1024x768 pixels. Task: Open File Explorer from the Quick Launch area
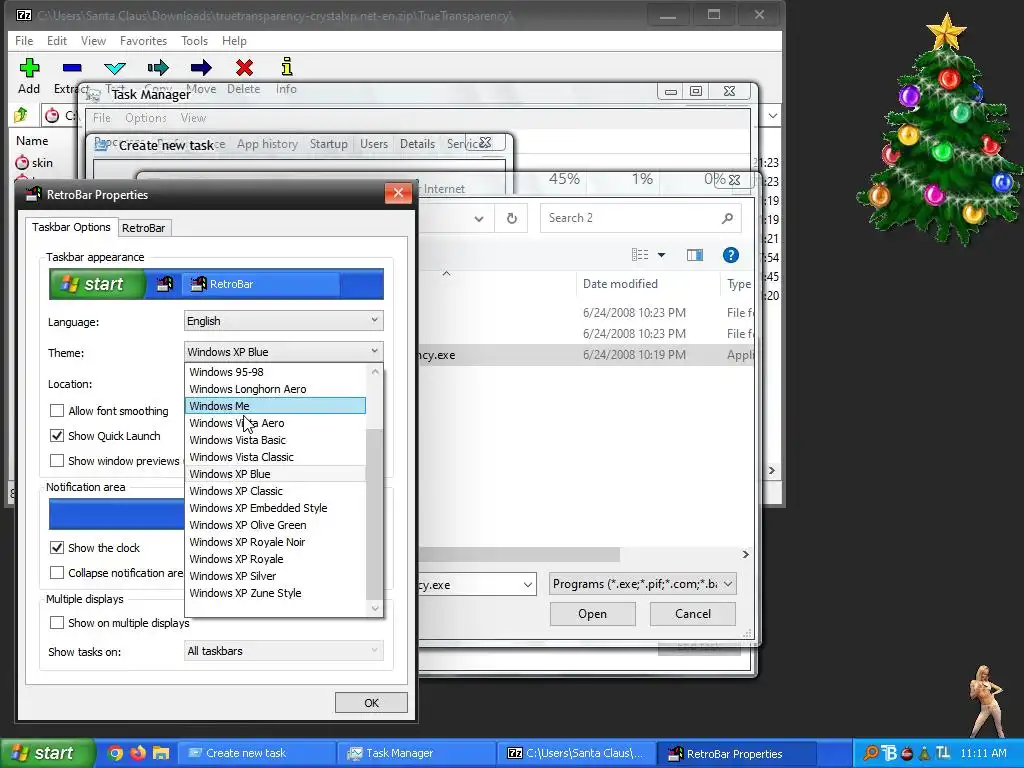tap(161, 753)
